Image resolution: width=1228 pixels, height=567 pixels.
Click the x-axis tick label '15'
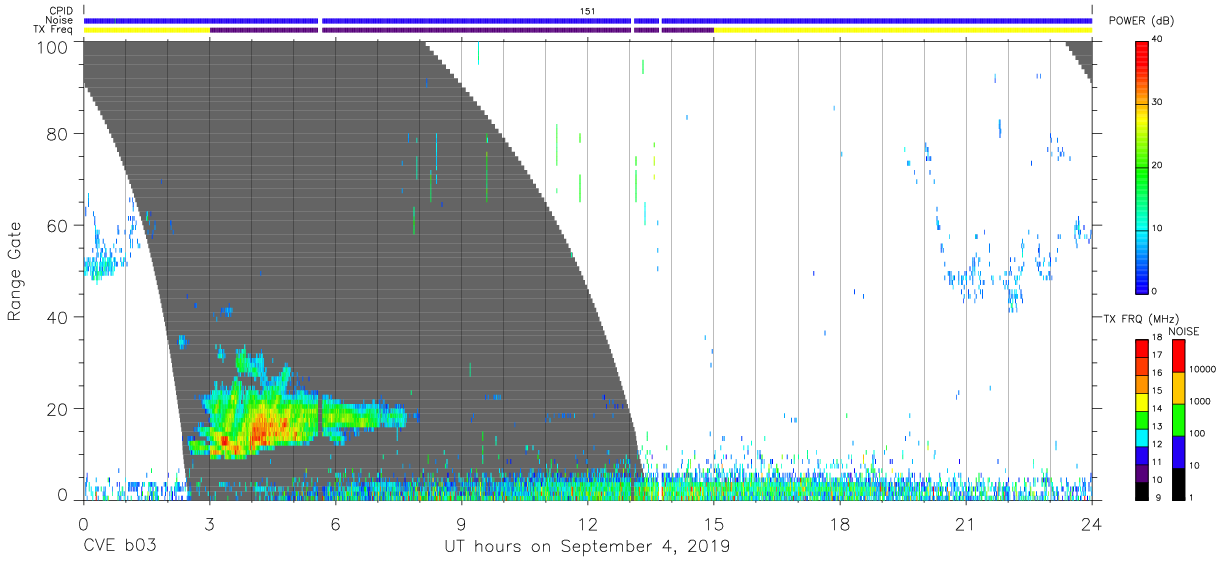tap(714, 524)
